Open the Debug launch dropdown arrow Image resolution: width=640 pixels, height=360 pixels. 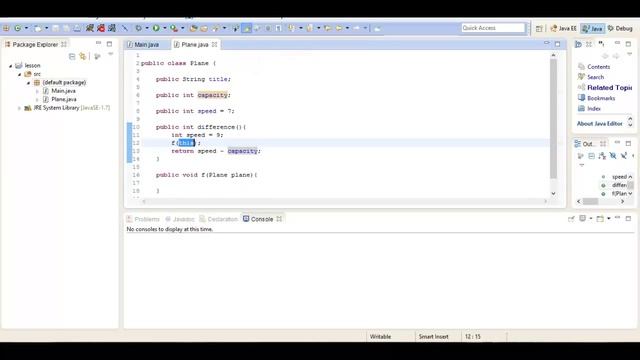[x=147, y=28]
